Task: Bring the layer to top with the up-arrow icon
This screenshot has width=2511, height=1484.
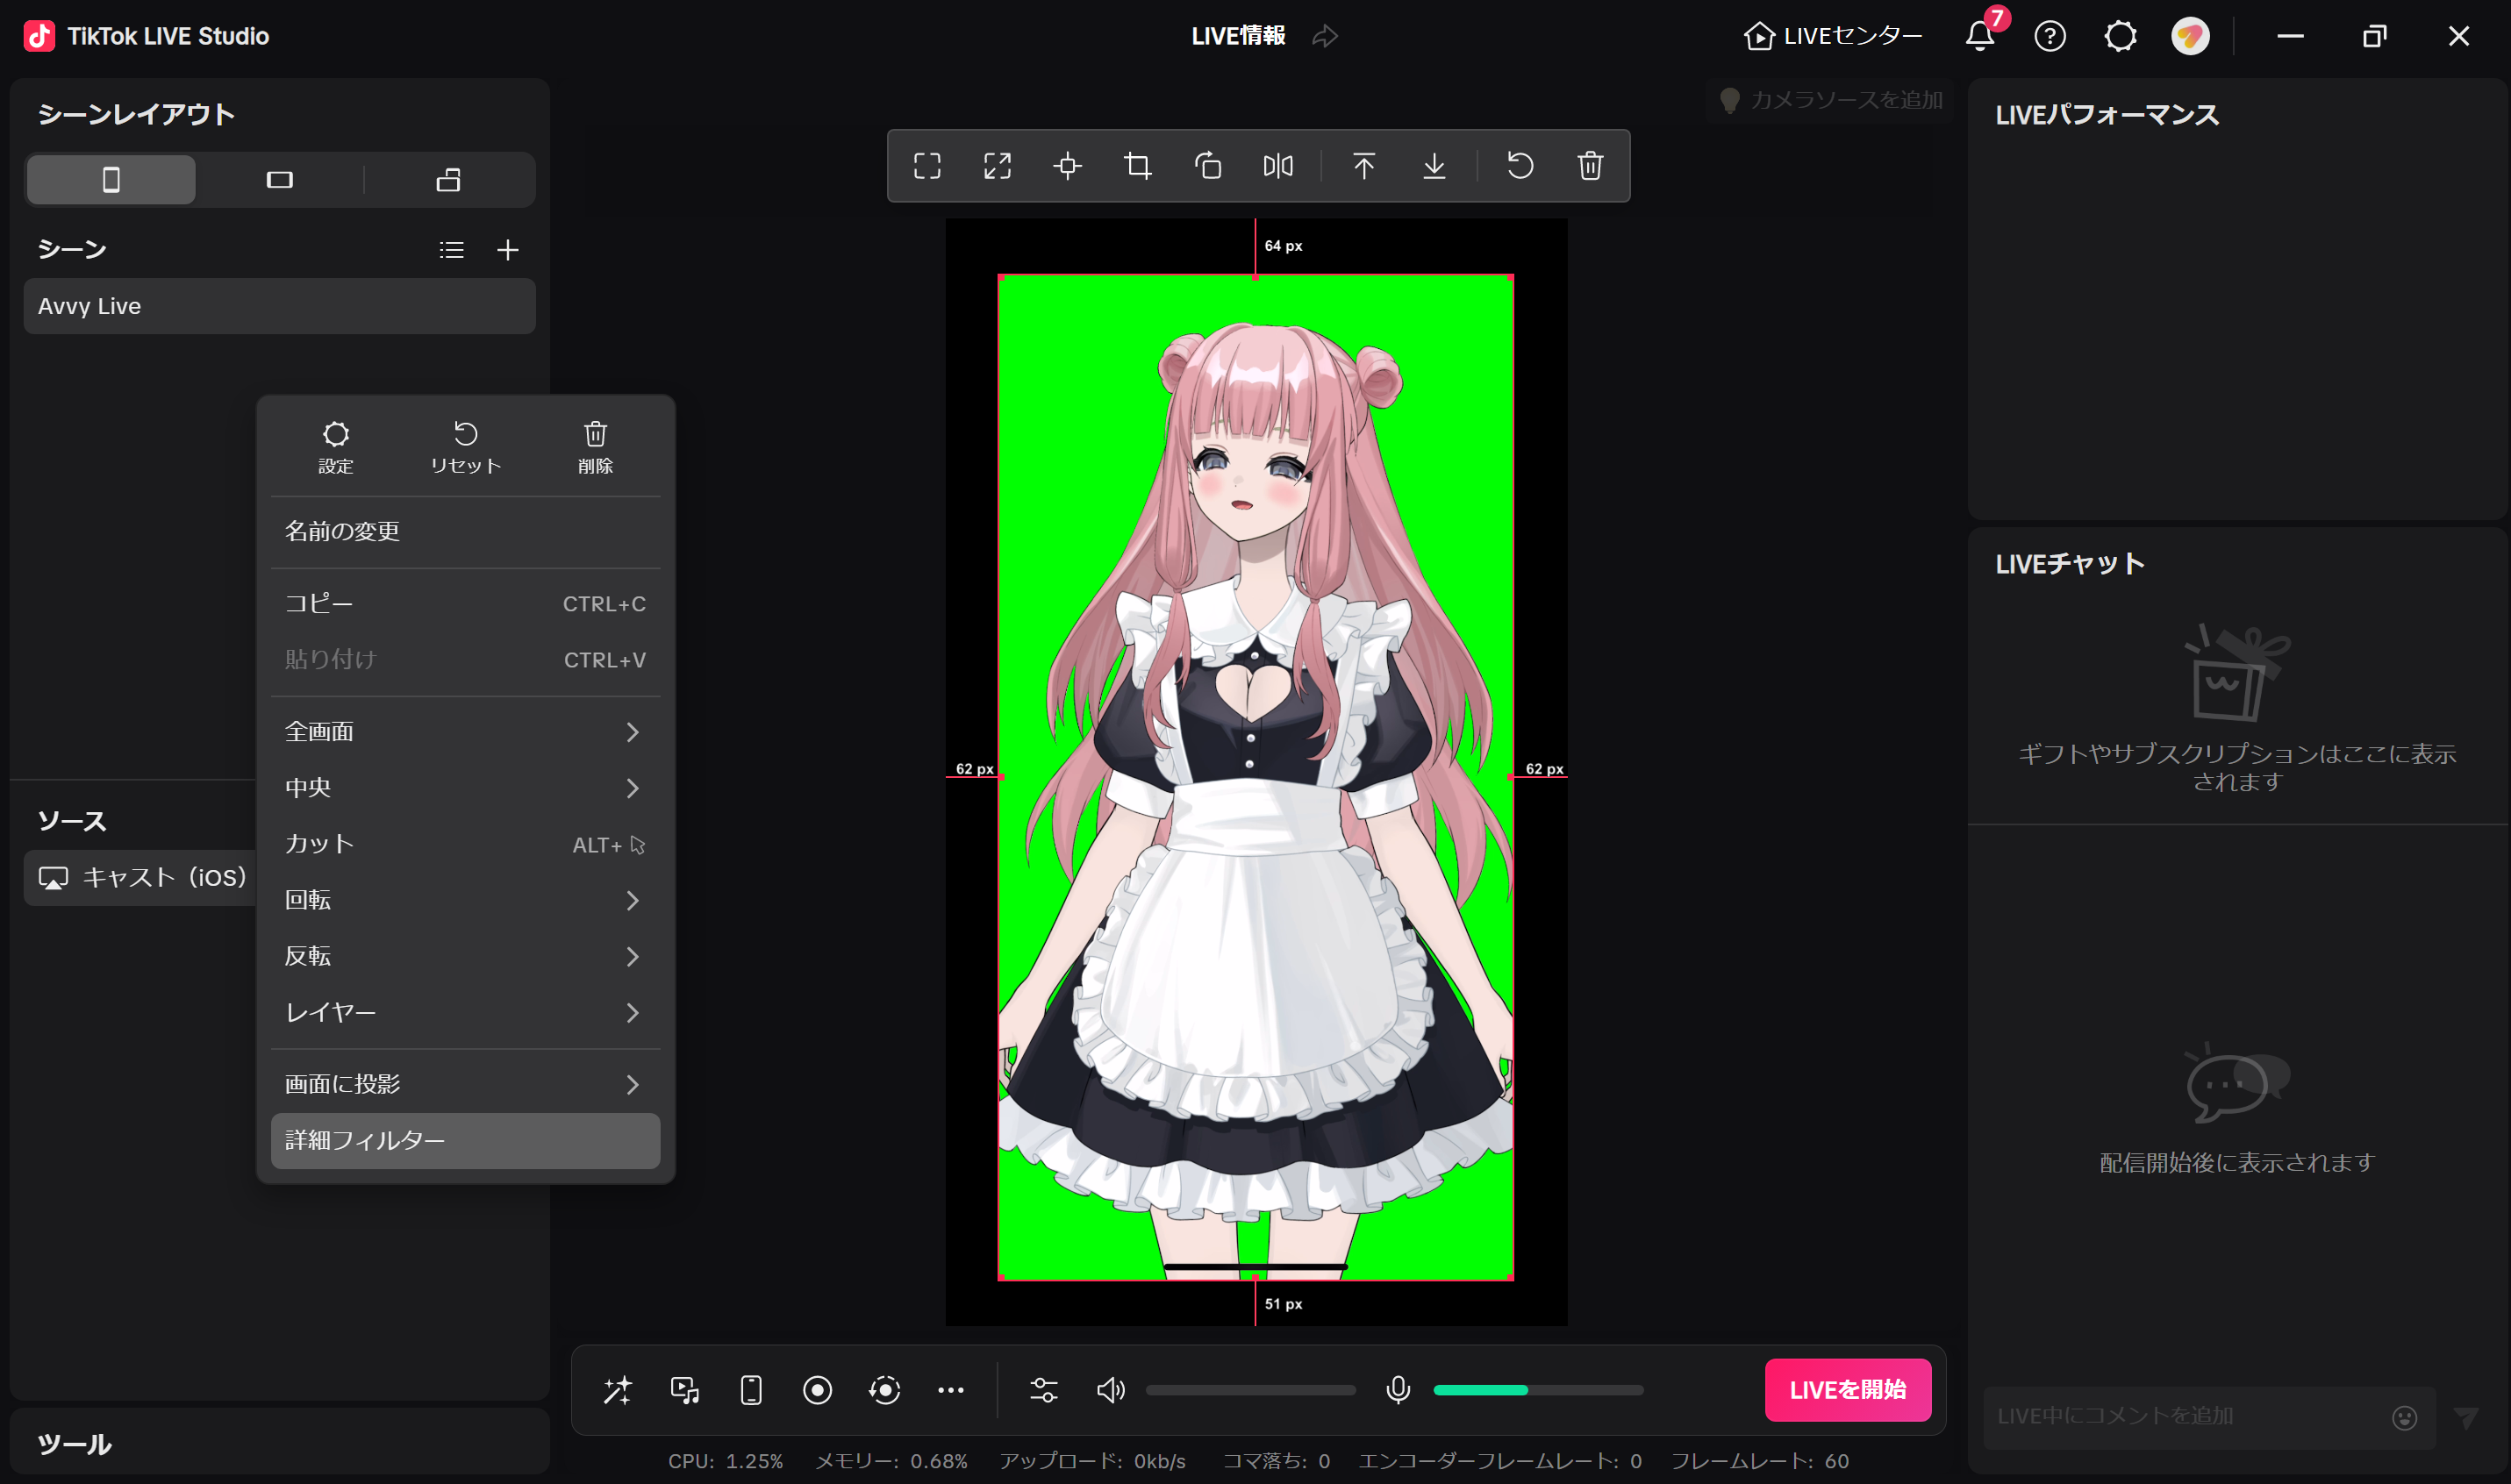Action: pyautogui.click(x=1364, y=166)
